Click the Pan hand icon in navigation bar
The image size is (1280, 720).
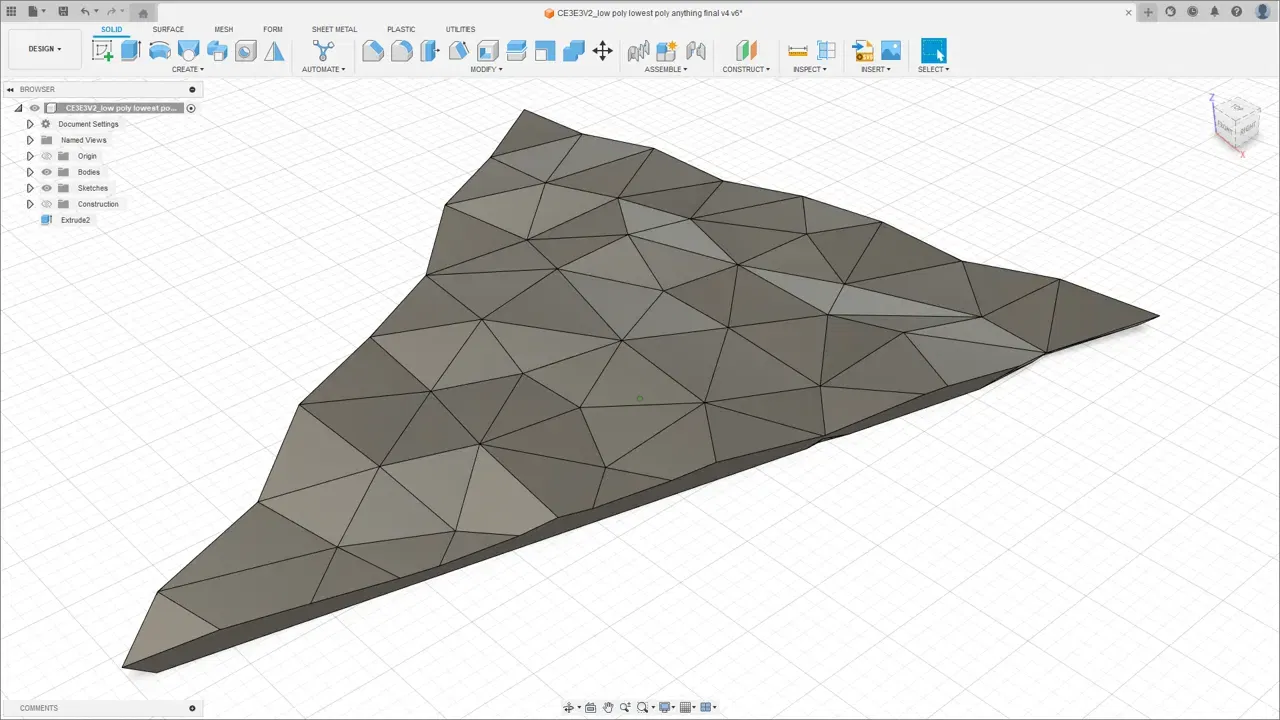607,707
